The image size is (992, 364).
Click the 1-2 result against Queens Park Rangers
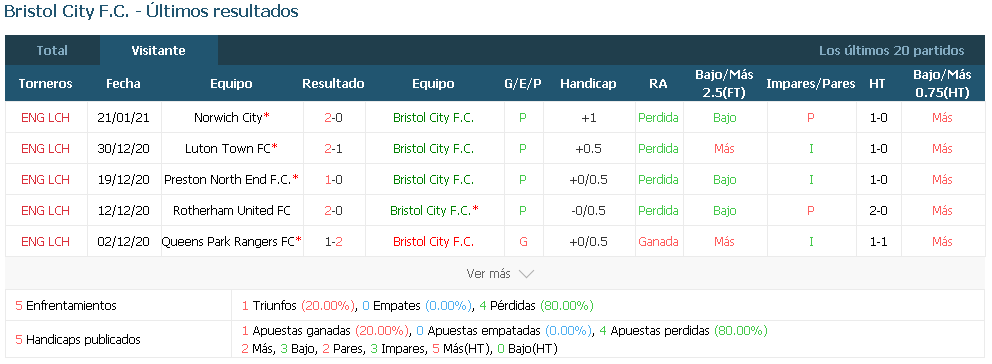tap(333, 242)
